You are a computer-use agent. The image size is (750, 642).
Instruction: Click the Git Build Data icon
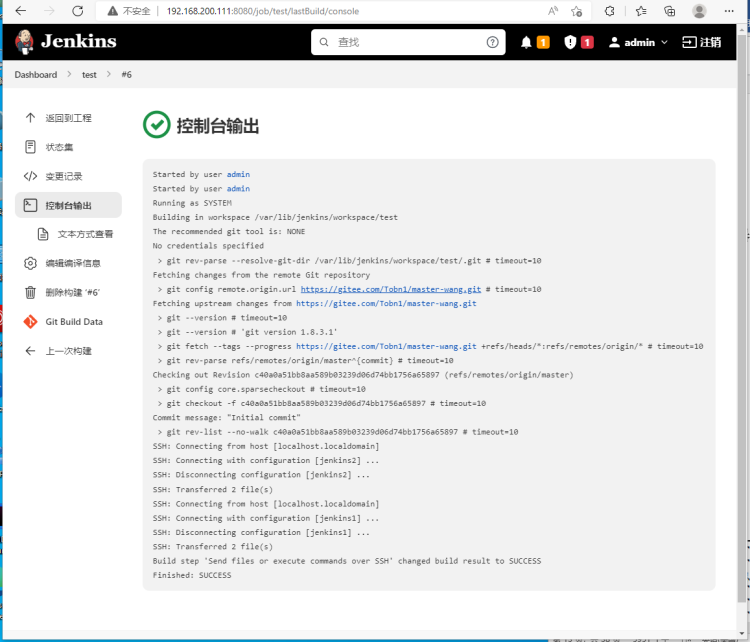tap(30, 321)
